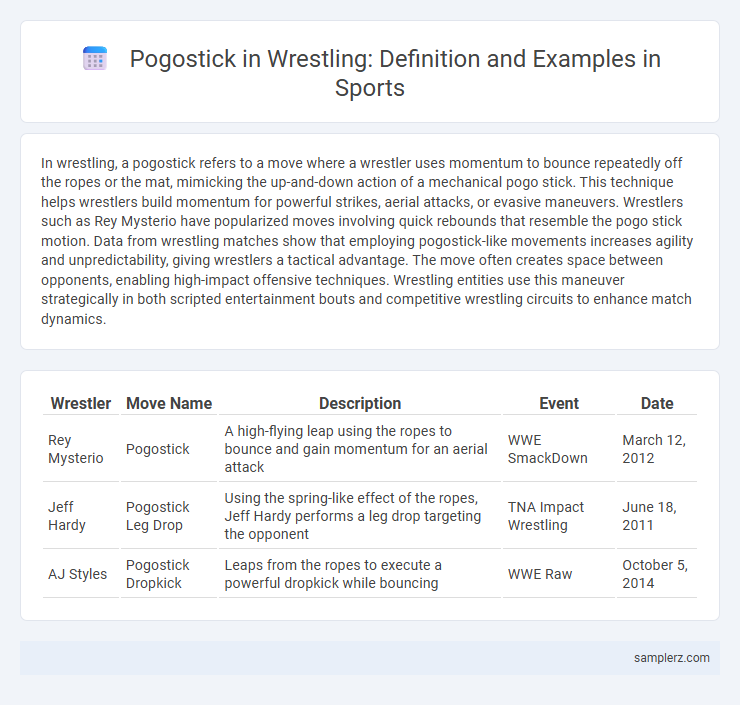This screenshot has width=740, height=705.
Task: Click the 'Pogostick Leg Drop' cell
Action: tap(169, 516)
